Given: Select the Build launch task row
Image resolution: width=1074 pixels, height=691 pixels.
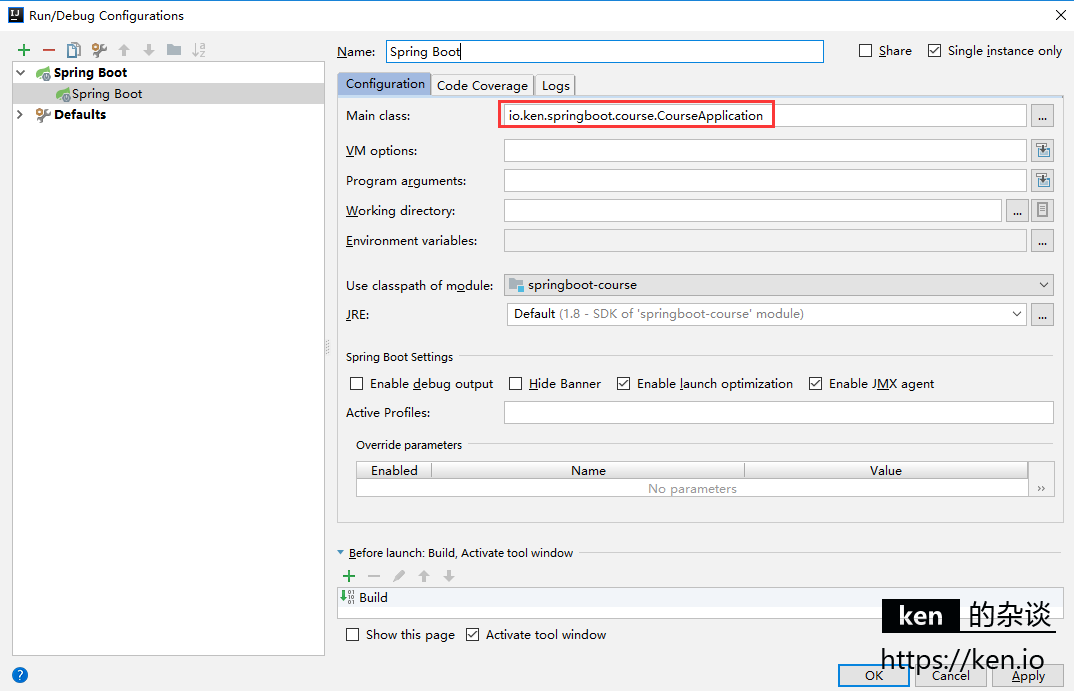Looking at the screenshot, I should pyautogui.click(x=701, y=597).
